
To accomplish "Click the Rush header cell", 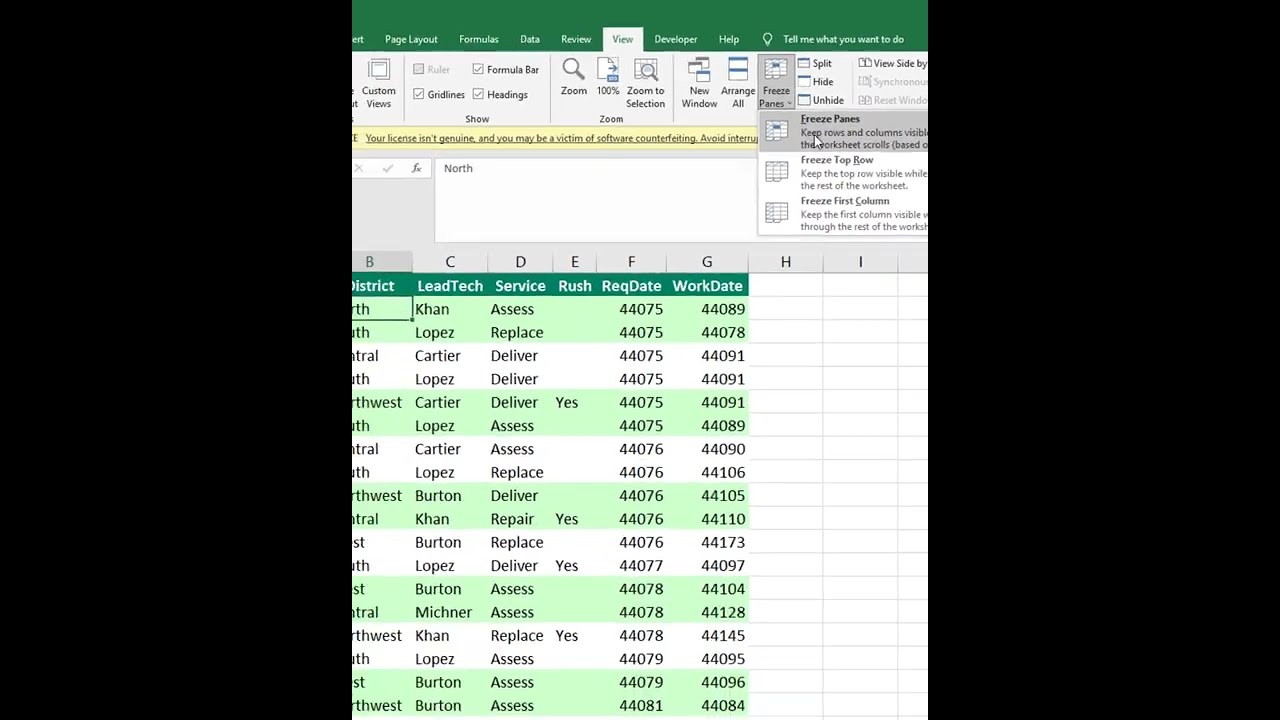I will click(574, 286).
